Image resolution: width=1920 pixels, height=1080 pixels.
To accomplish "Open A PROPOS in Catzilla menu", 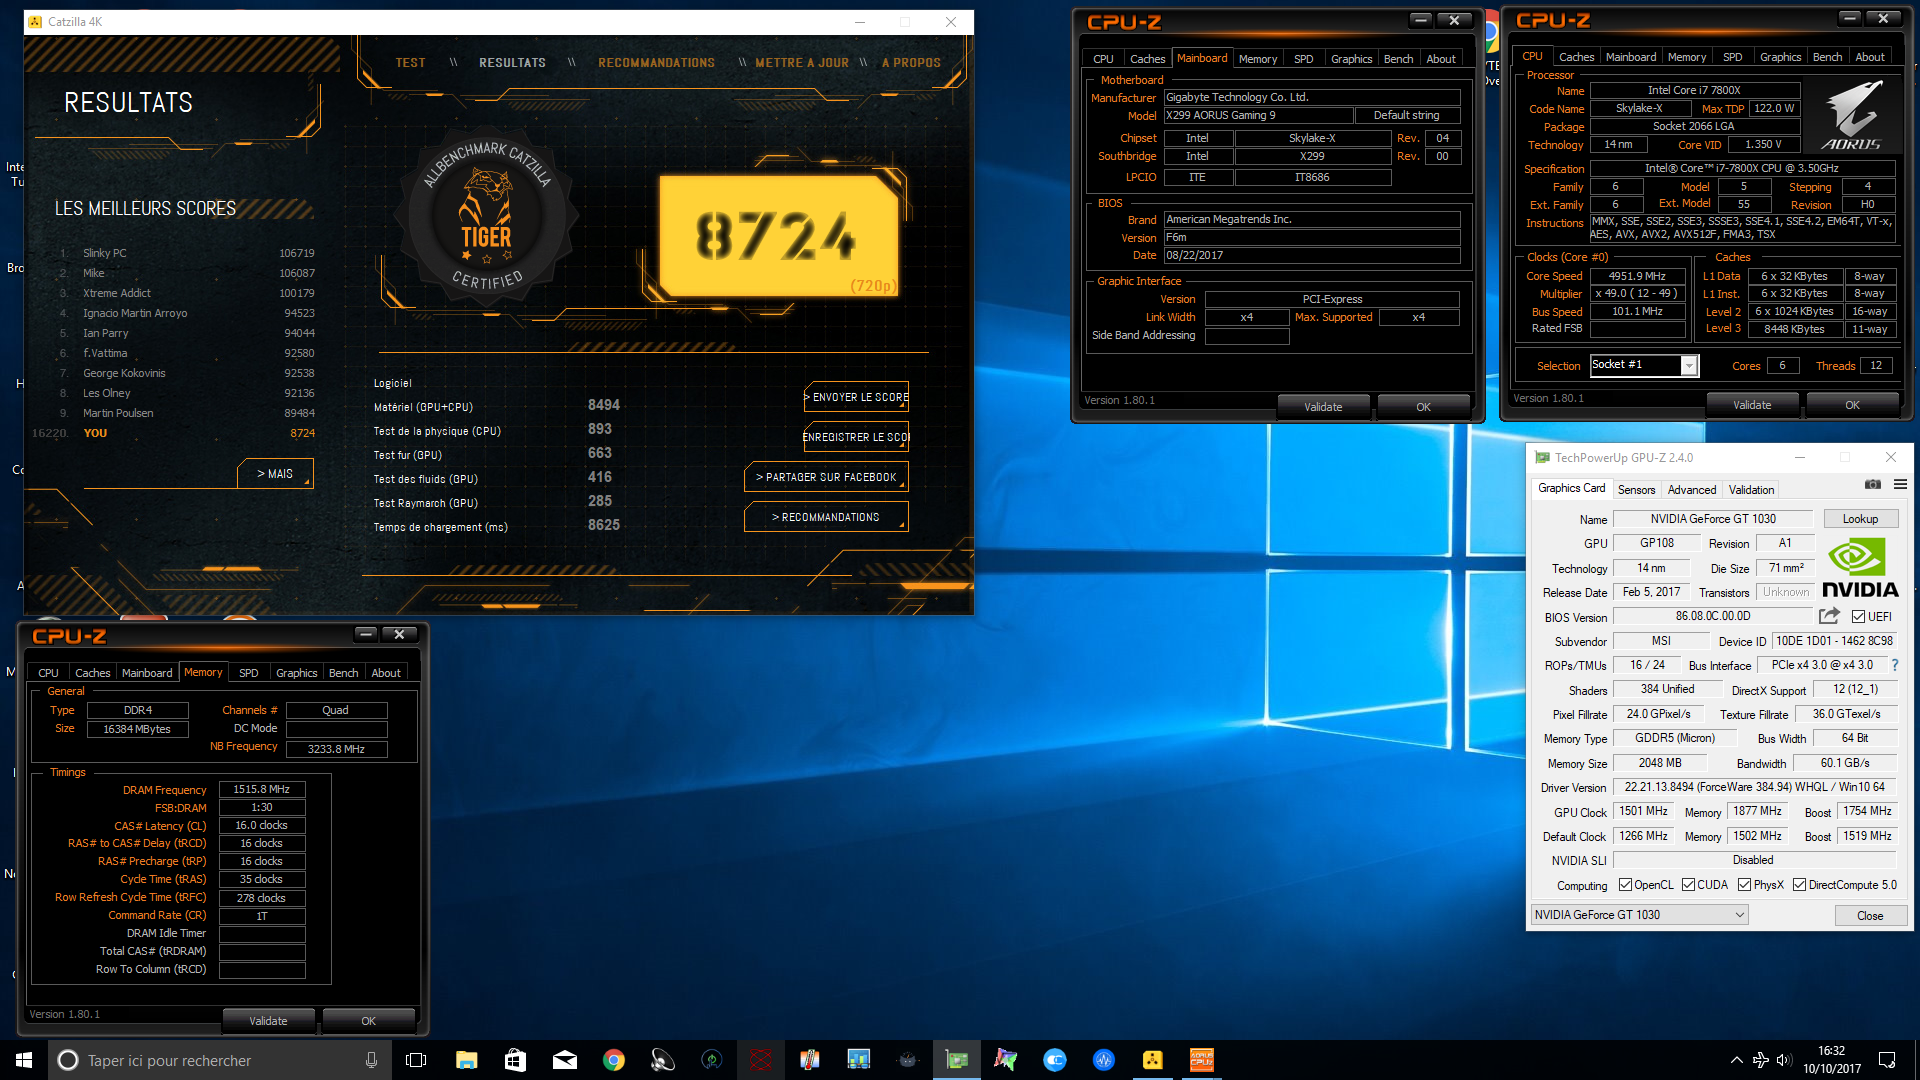I will point(911,63).
